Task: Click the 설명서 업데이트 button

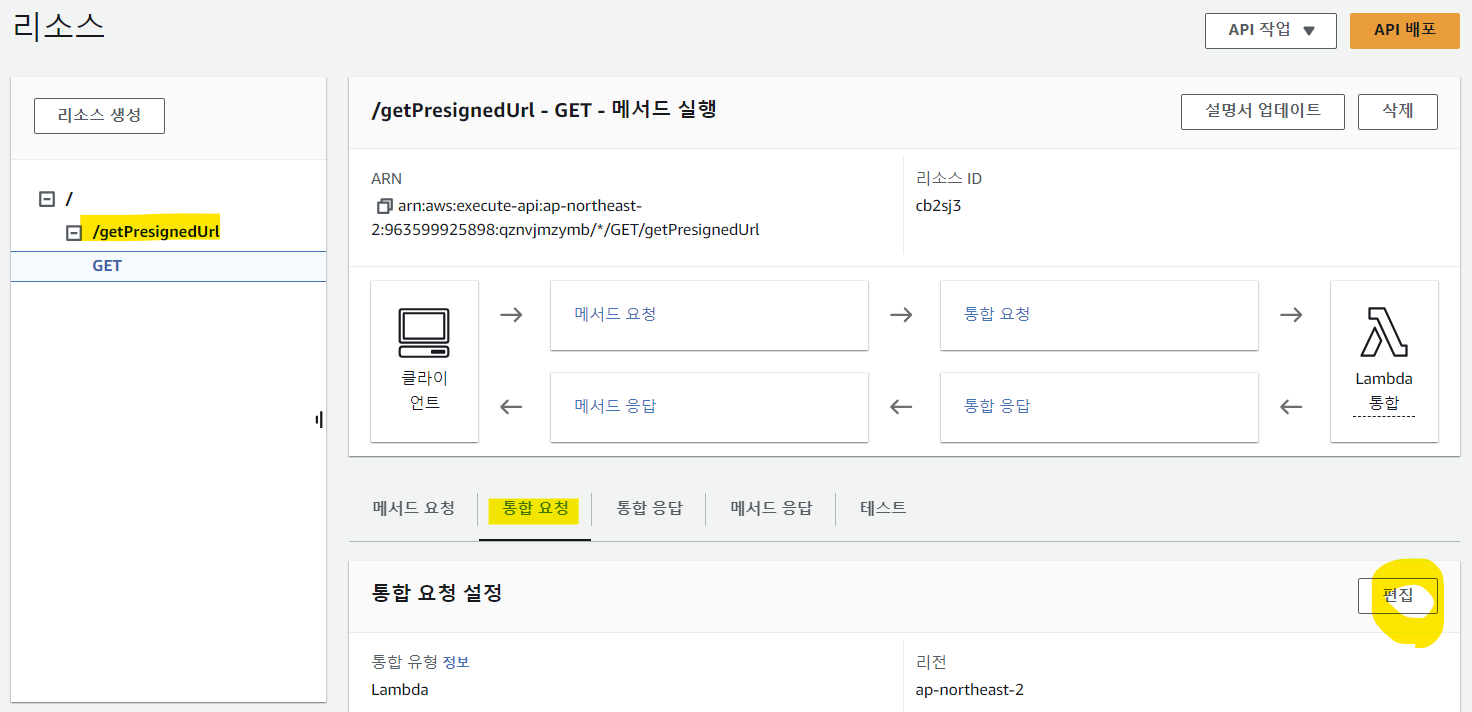Action: [x=1262, y=111]
